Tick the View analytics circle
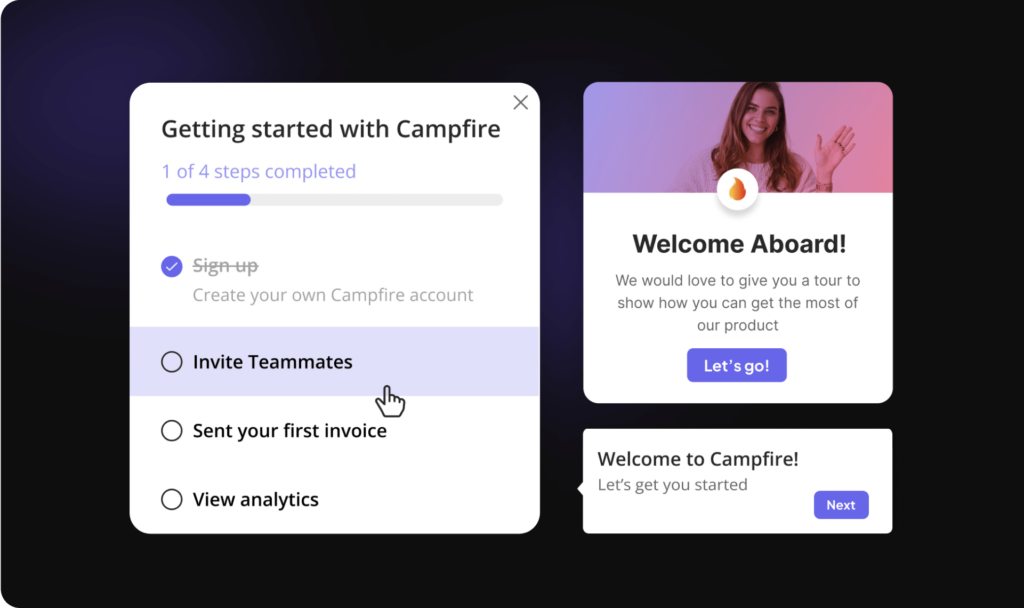This screenshot has width=1024, height=608. (172, 499)
